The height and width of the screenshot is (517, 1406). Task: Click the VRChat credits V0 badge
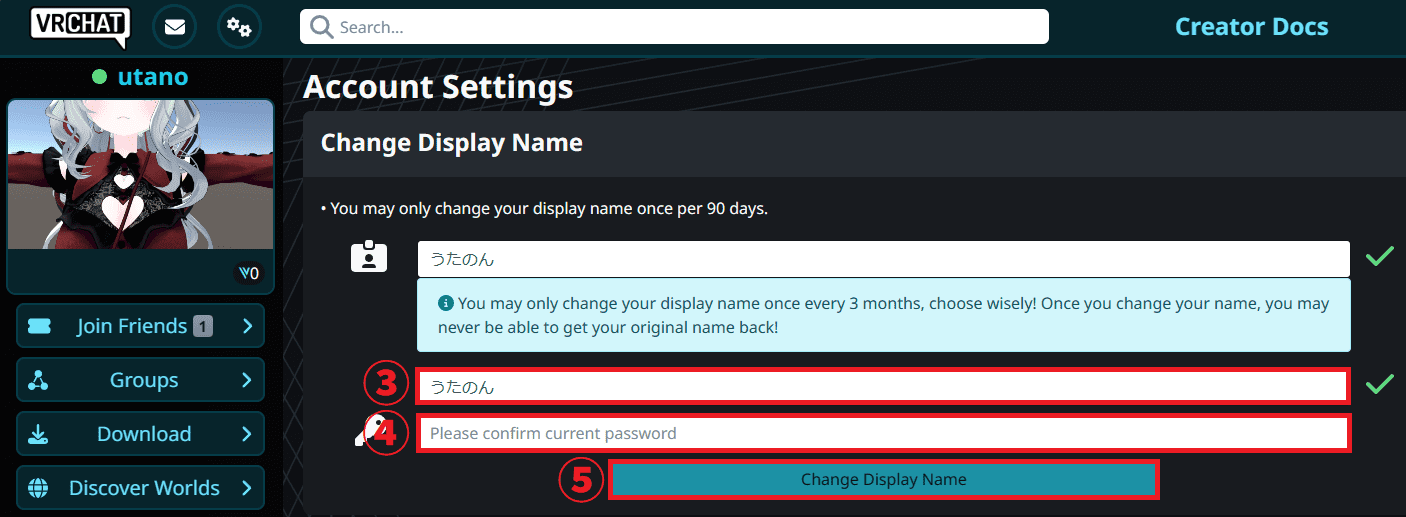click(247, 273)
